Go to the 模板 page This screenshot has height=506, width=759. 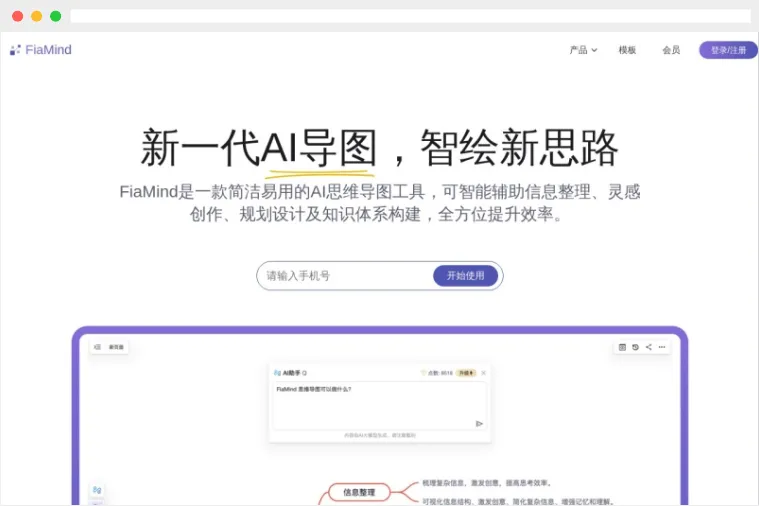627,50
